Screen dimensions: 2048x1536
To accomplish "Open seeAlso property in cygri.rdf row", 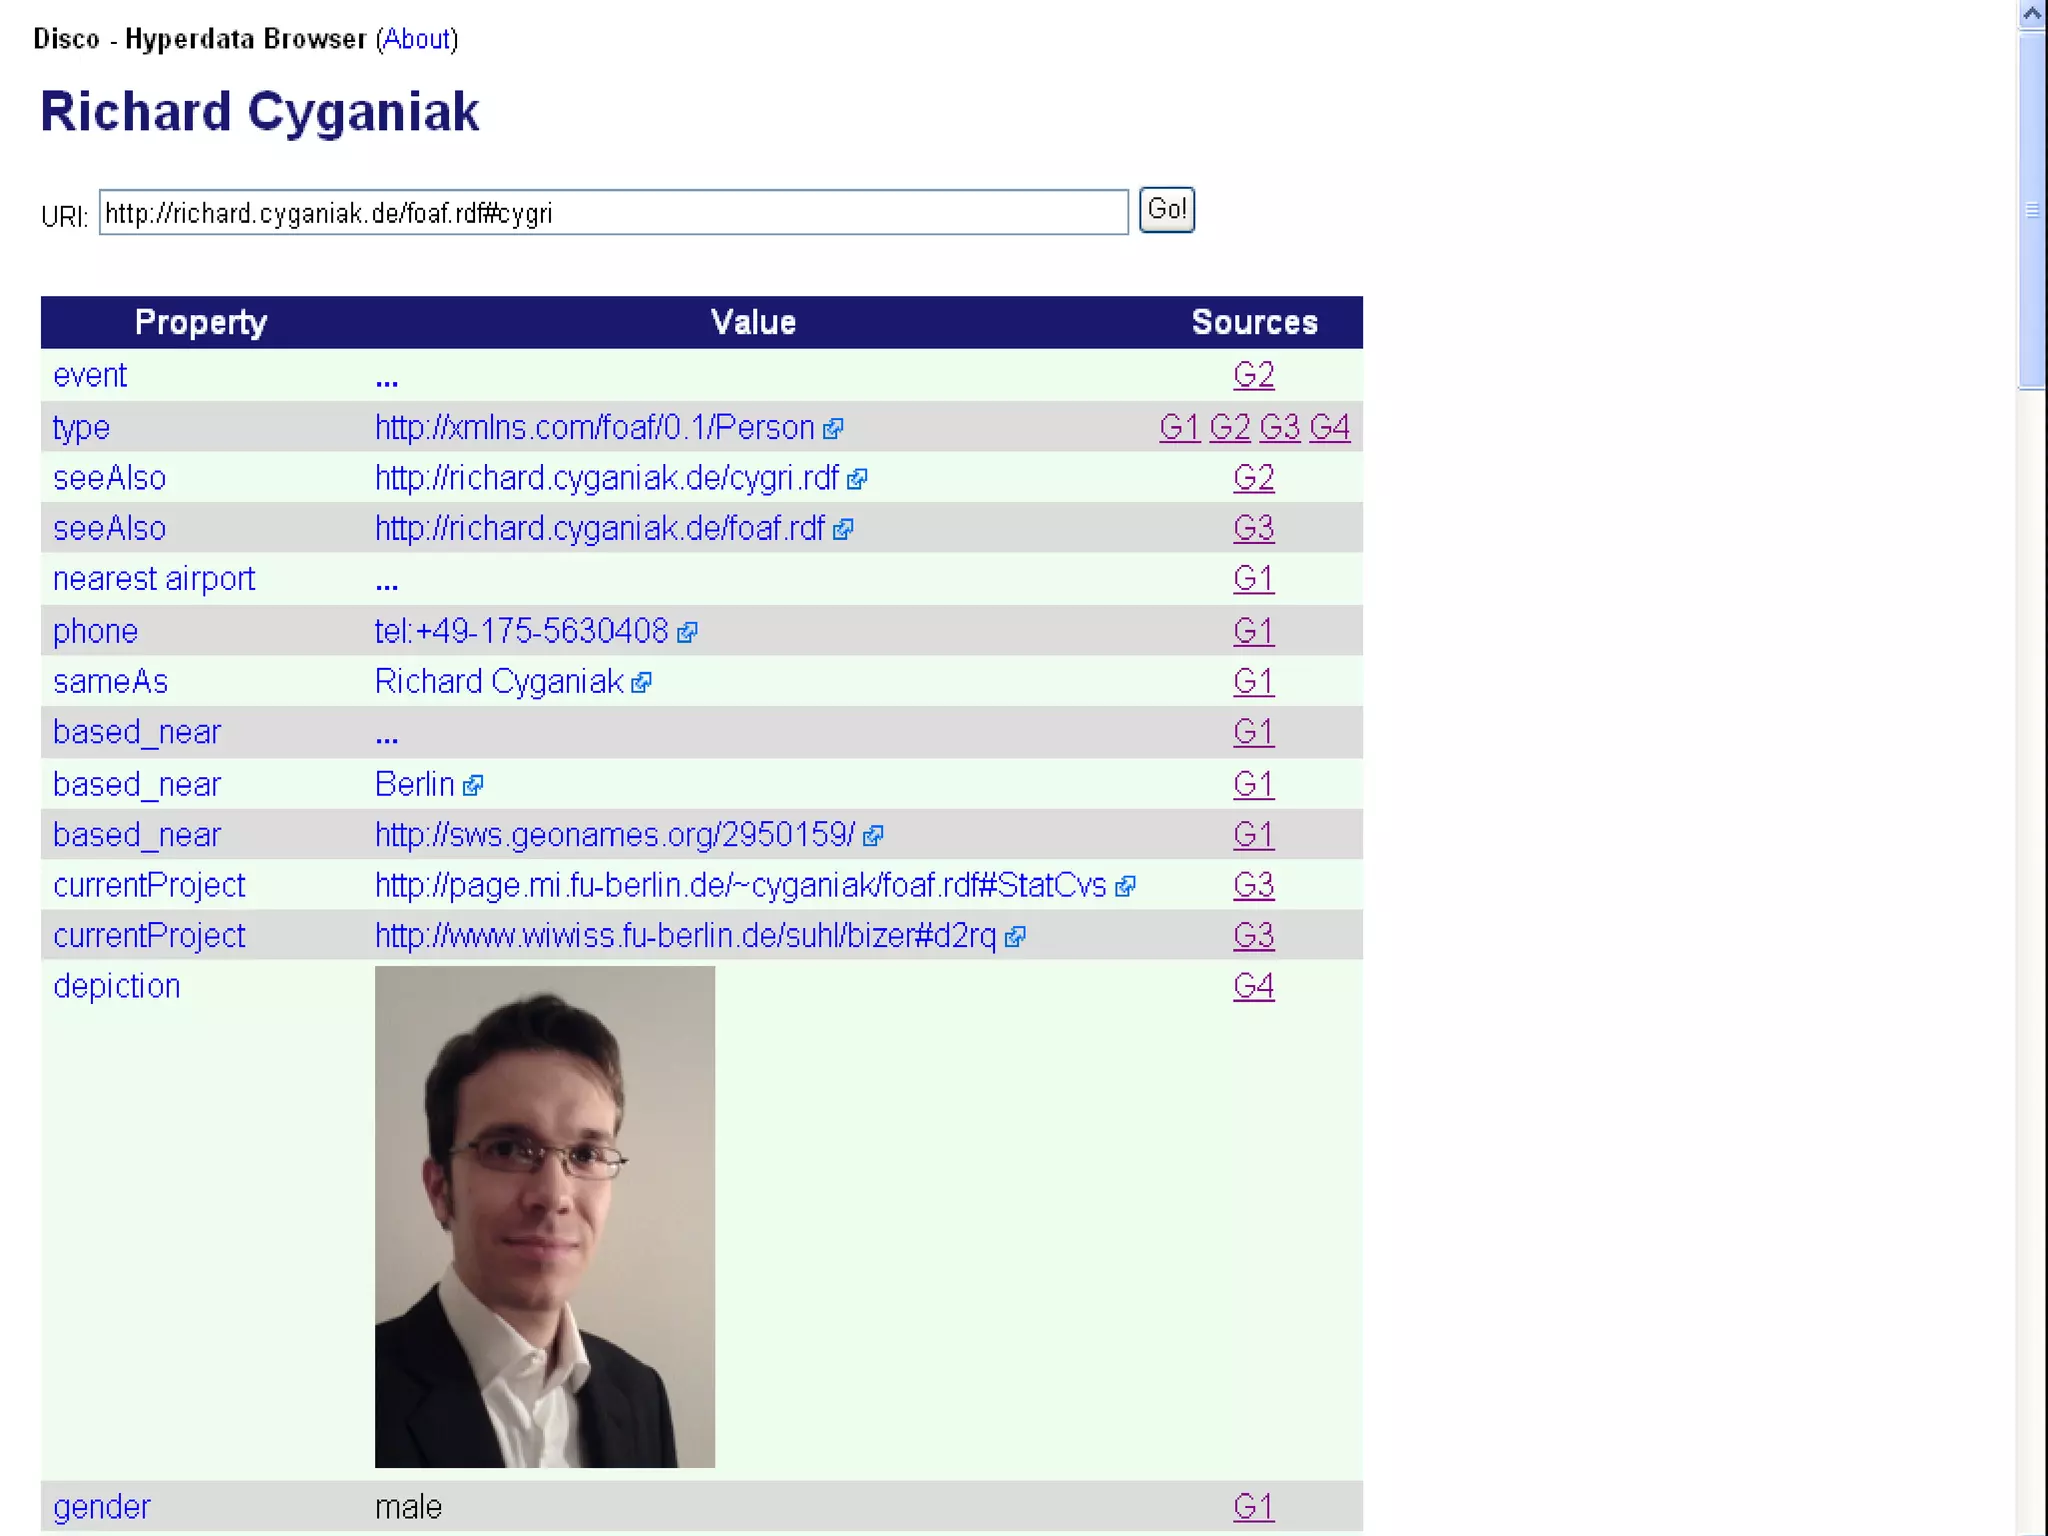I will [x=110, y=478].
